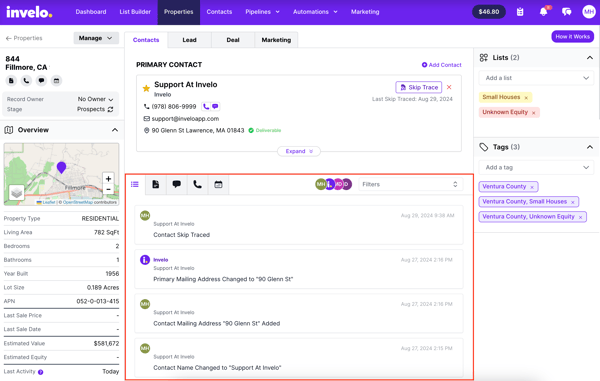
Task: Go back to Properties
Action: pyautogui.click(x=24, y=38)
